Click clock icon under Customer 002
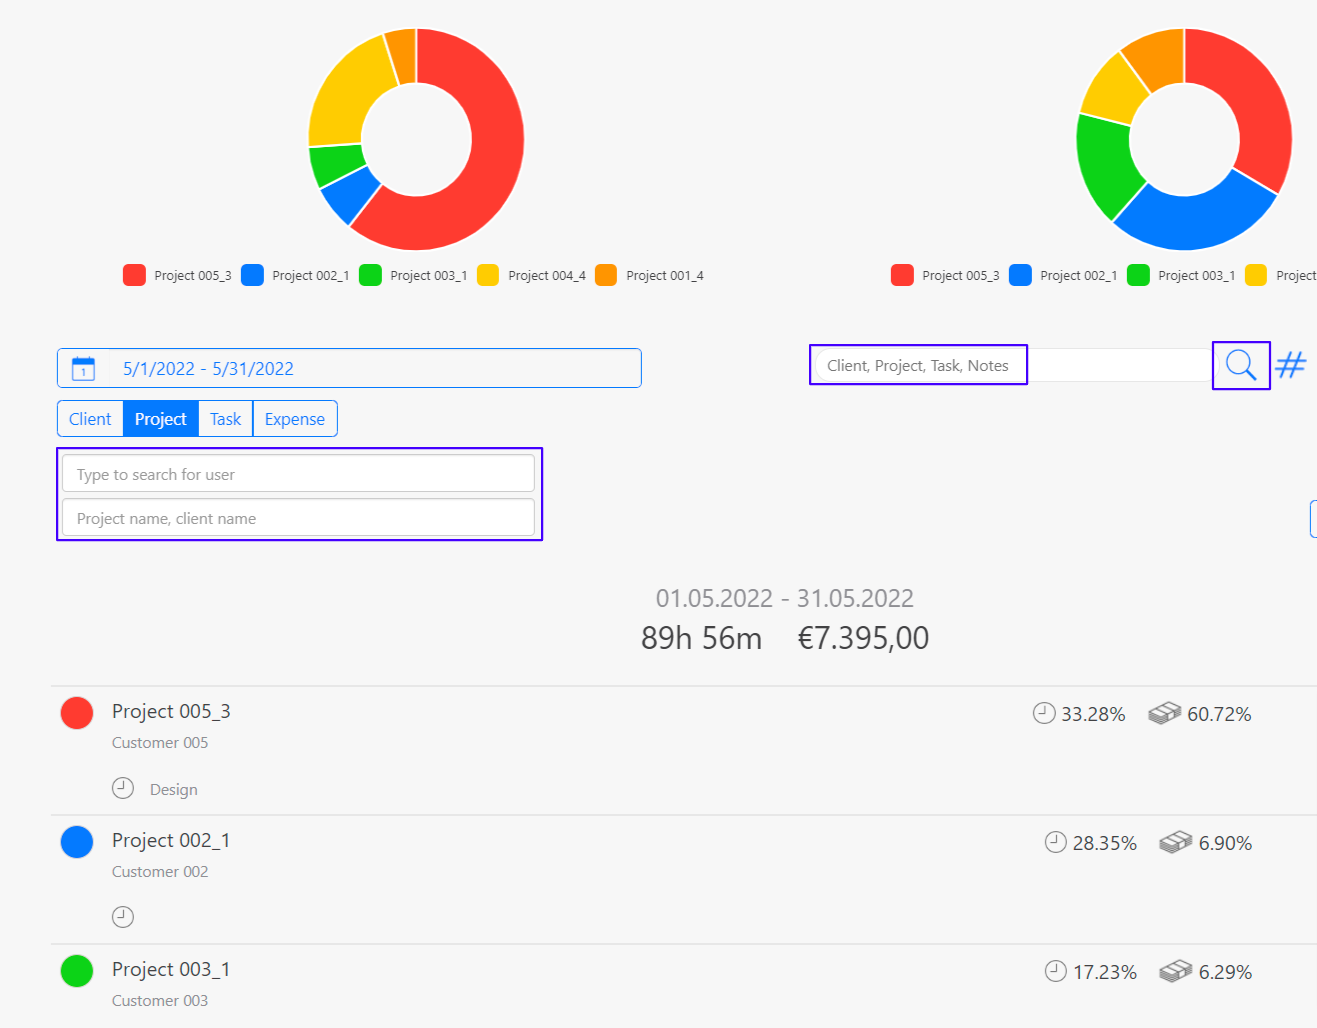The height and width of the screenshot is (1028, 1317). tap(123, 916)
